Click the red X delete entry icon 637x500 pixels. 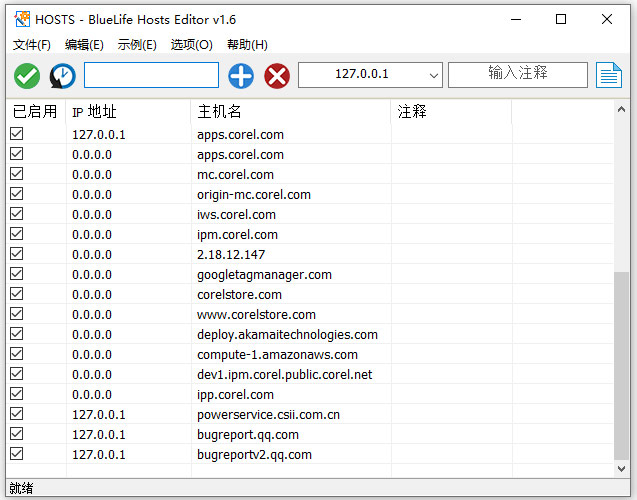(x=277, y=76)
